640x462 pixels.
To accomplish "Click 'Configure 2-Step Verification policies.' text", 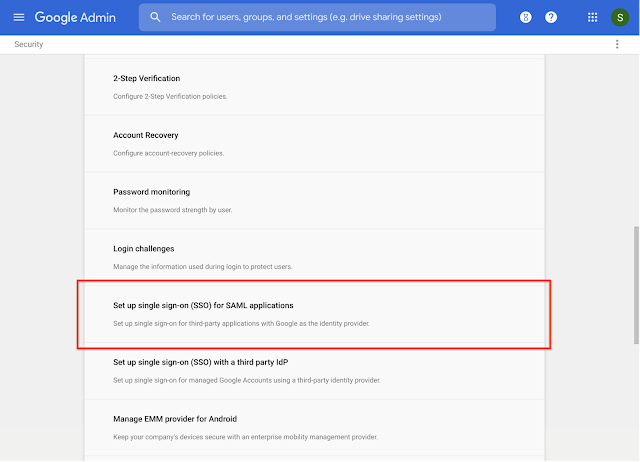I will coord(170,96).
